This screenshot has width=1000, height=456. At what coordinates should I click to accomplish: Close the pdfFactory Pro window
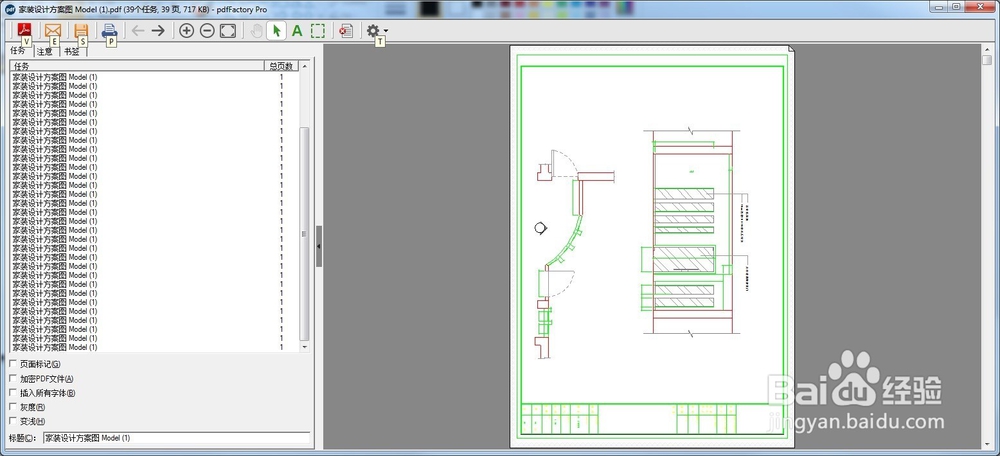pos(980,6)
